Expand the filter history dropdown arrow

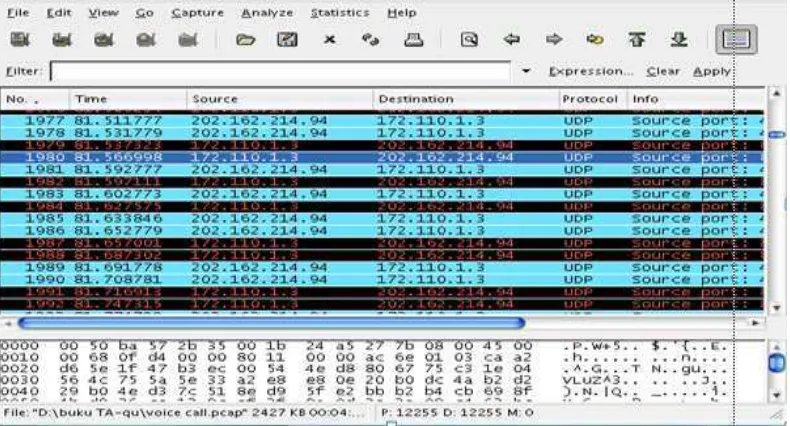click(x=526, y=71)
